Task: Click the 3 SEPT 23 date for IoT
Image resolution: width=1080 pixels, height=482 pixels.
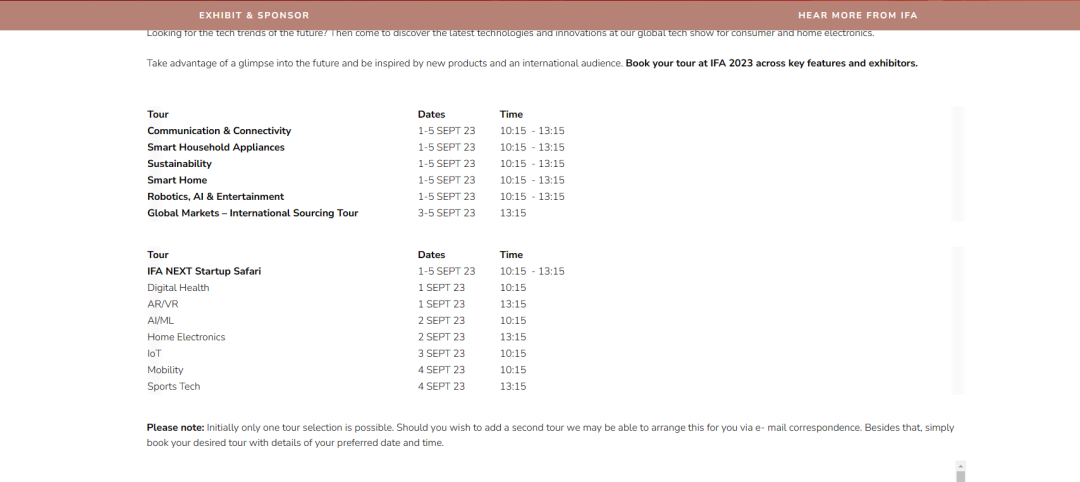Action: (x=442, y=354)
